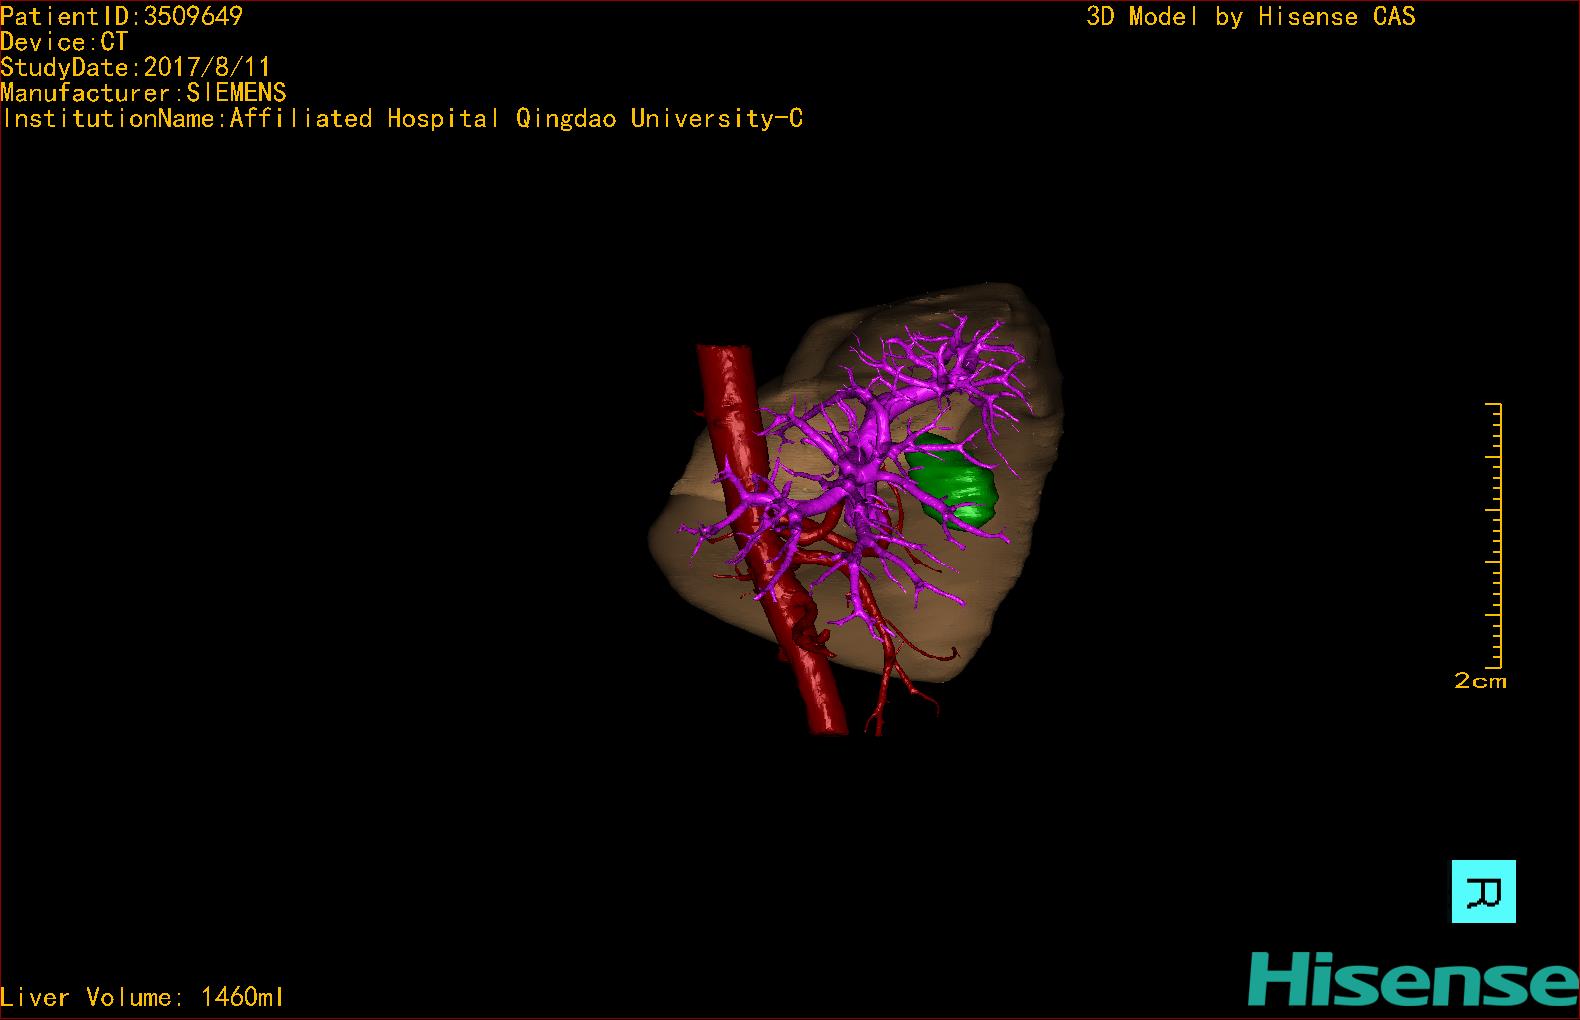
Task: Click the 3D Model by Hisense CAS caption
Action: pyautogui.click(x=1251, y=16)
